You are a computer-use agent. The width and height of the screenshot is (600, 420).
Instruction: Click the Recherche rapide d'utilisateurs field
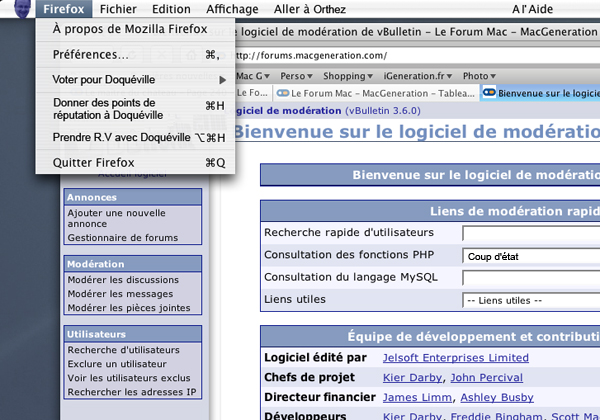point(530,233)
